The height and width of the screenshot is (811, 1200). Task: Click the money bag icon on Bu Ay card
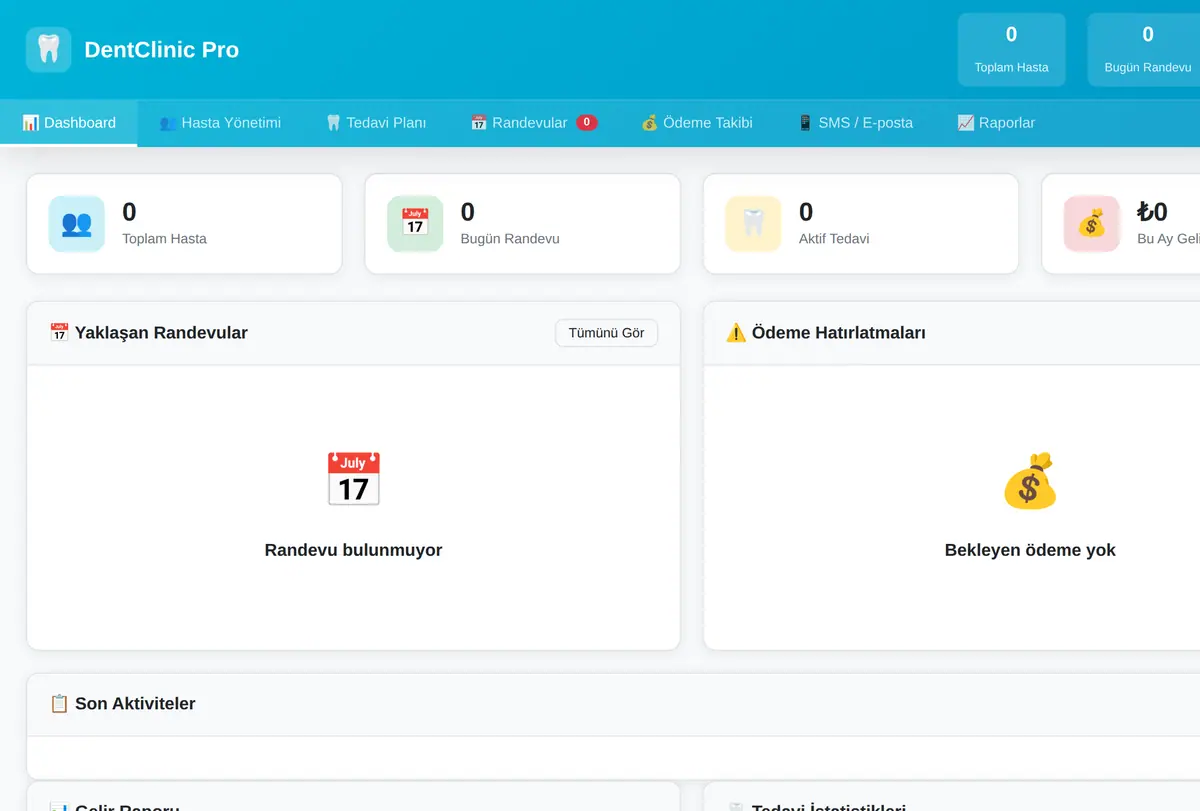pos(1091,223)
